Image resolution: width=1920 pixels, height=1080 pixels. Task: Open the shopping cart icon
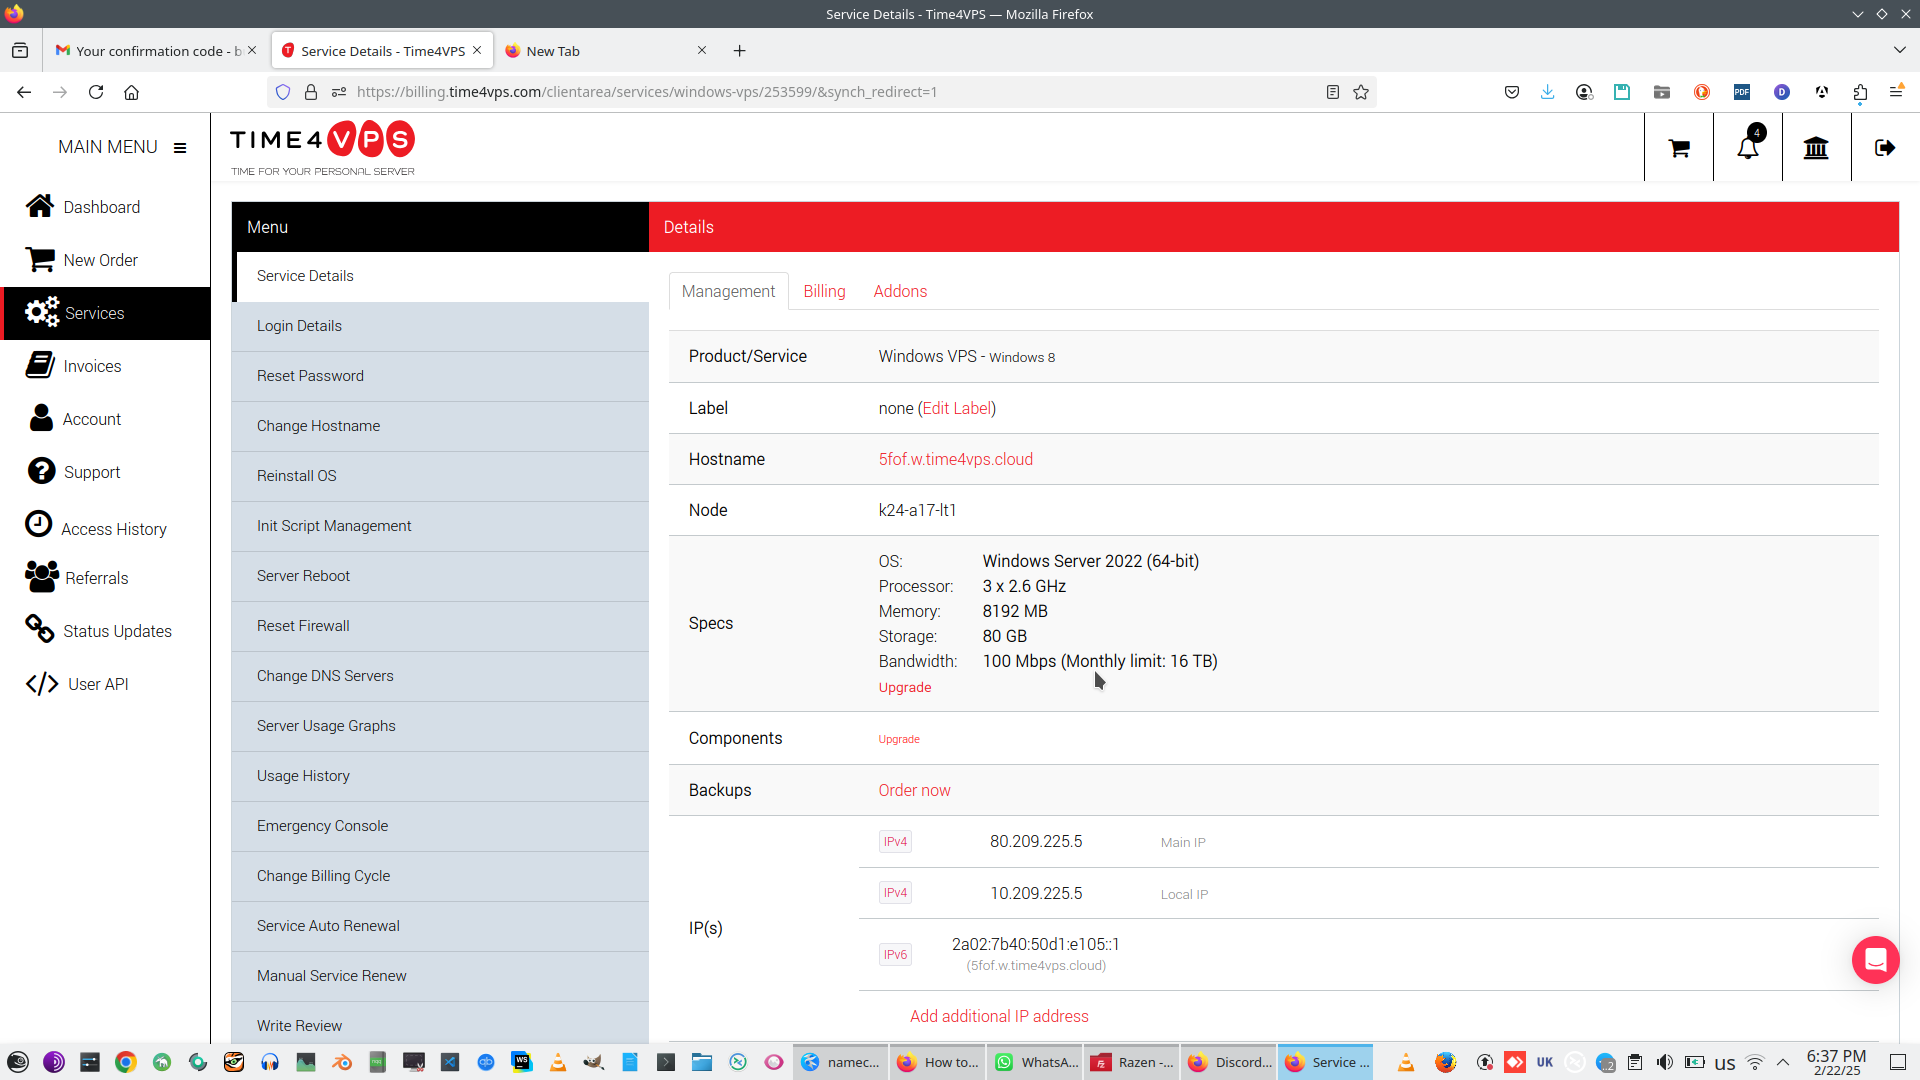(x=1679, y=148)
